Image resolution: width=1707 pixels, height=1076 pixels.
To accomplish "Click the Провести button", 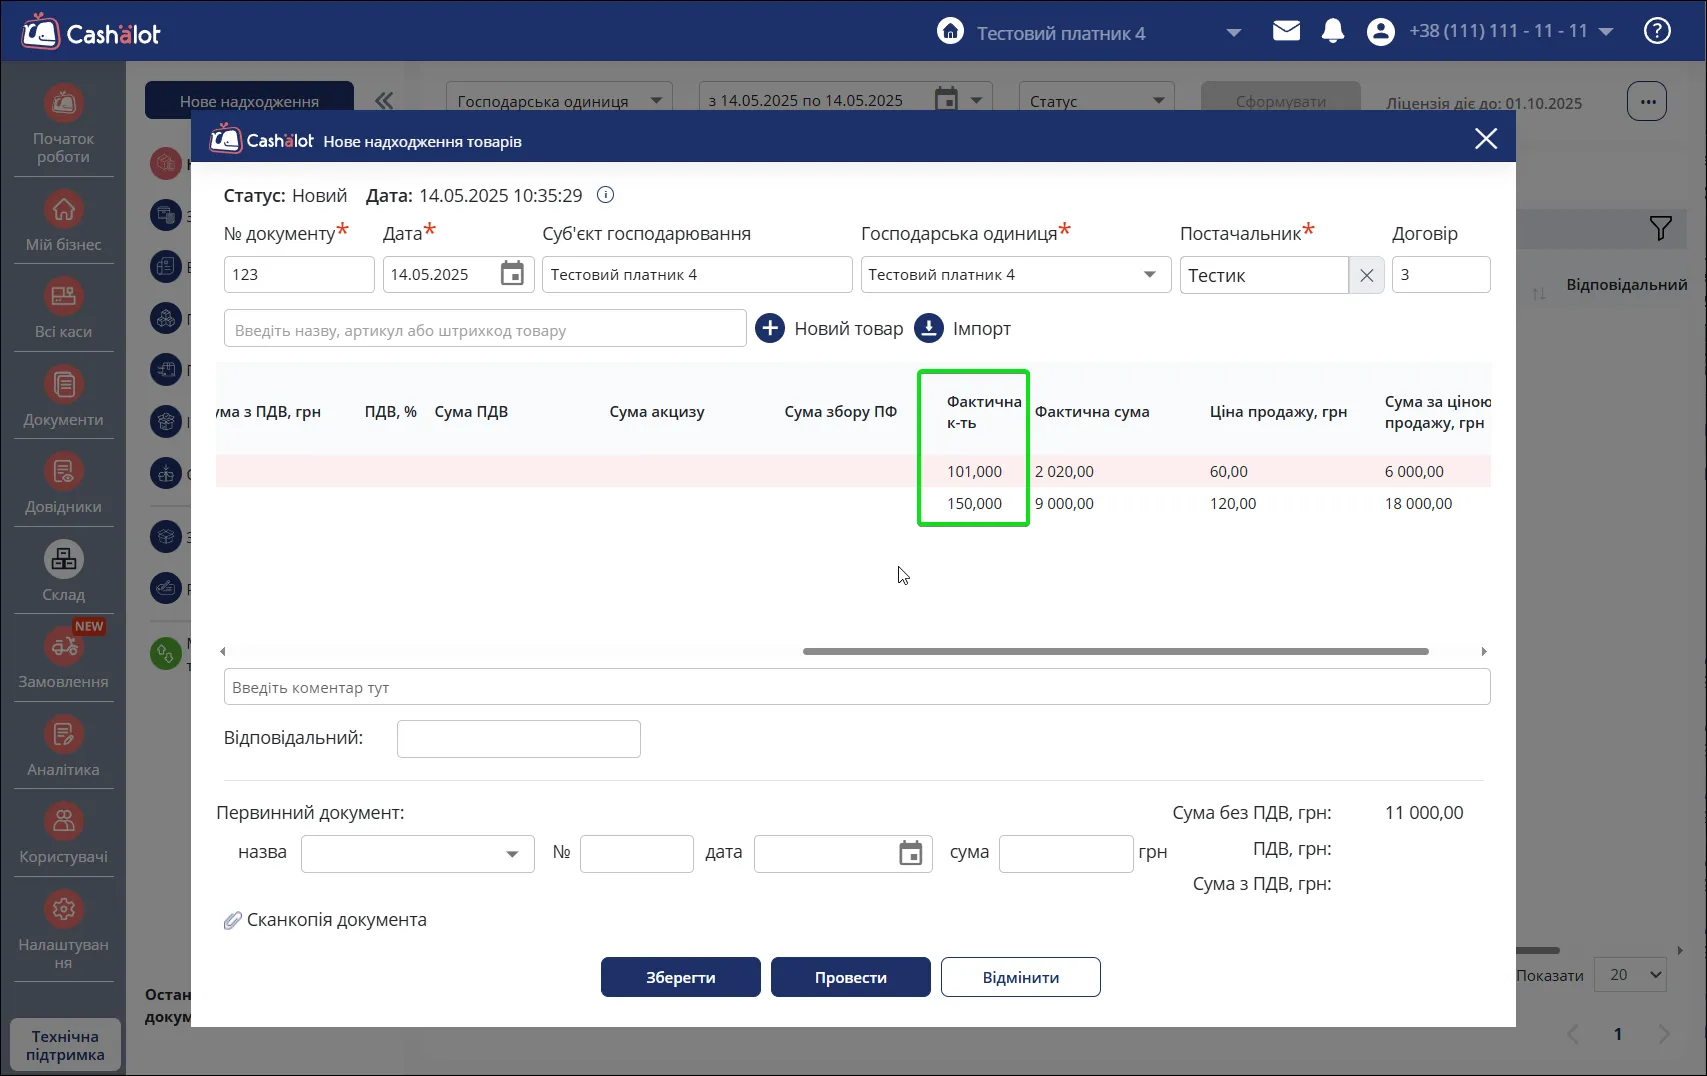I will pos(851,977).
